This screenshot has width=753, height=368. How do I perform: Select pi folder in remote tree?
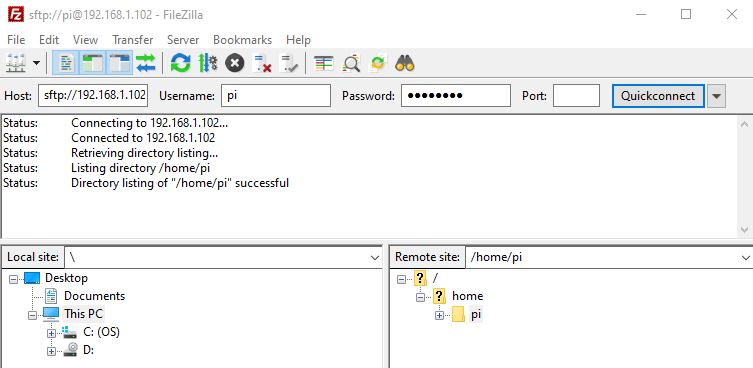click(x=476, y=315)
